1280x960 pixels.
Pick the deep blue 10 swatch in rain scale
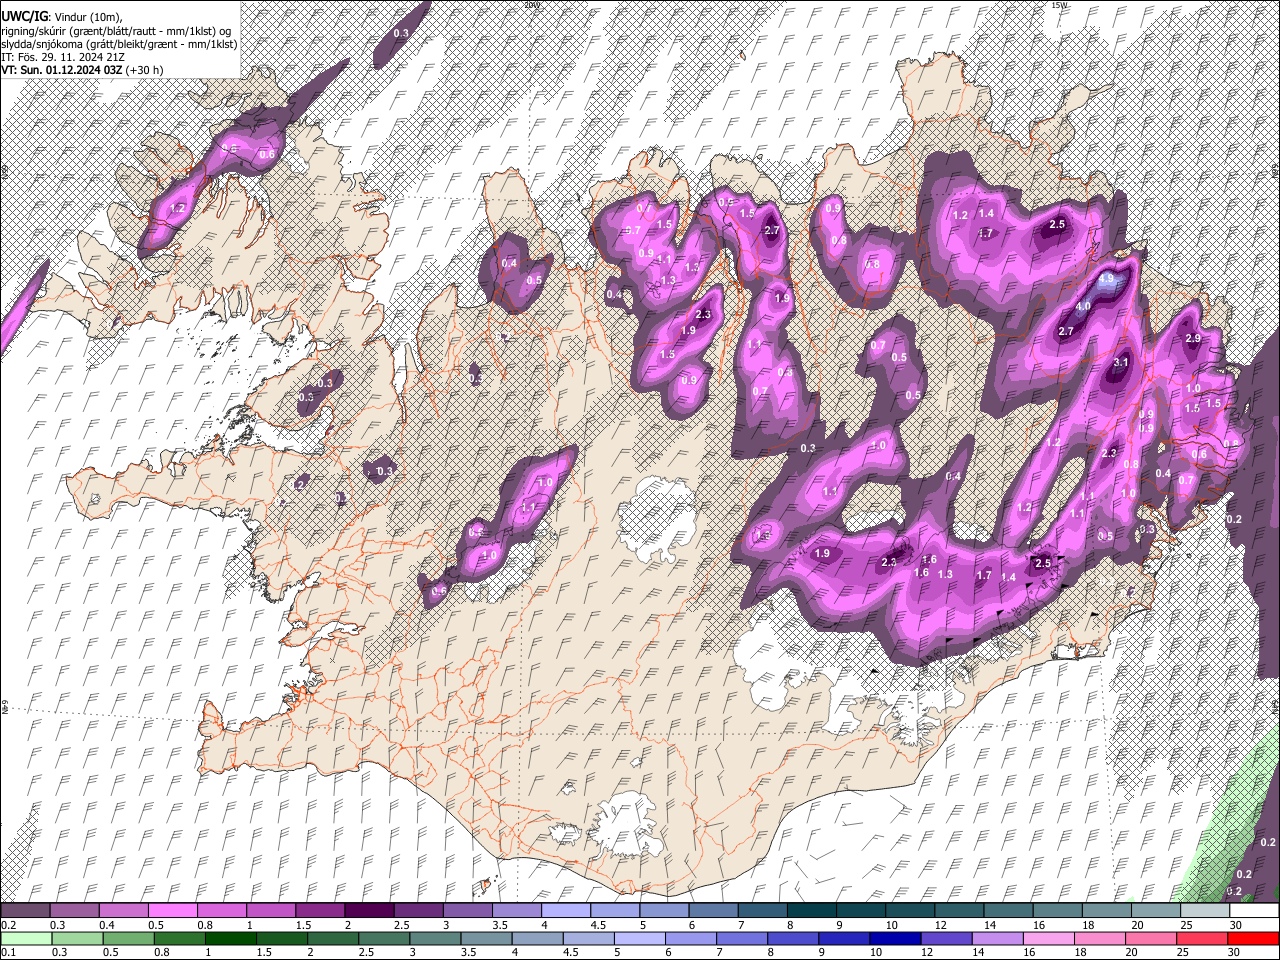click(895, 938)
